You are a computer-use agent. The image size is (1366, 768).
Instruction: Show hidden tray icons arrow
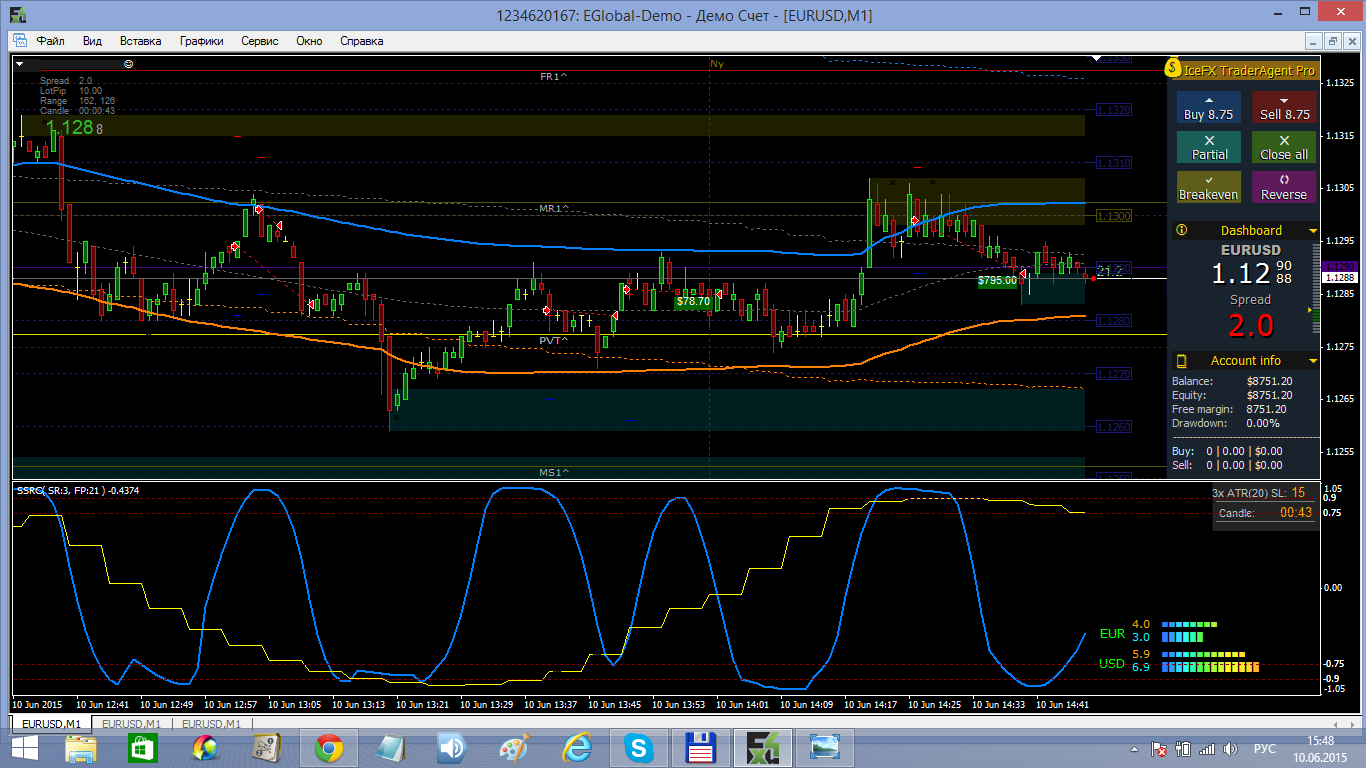point(1134,748)
